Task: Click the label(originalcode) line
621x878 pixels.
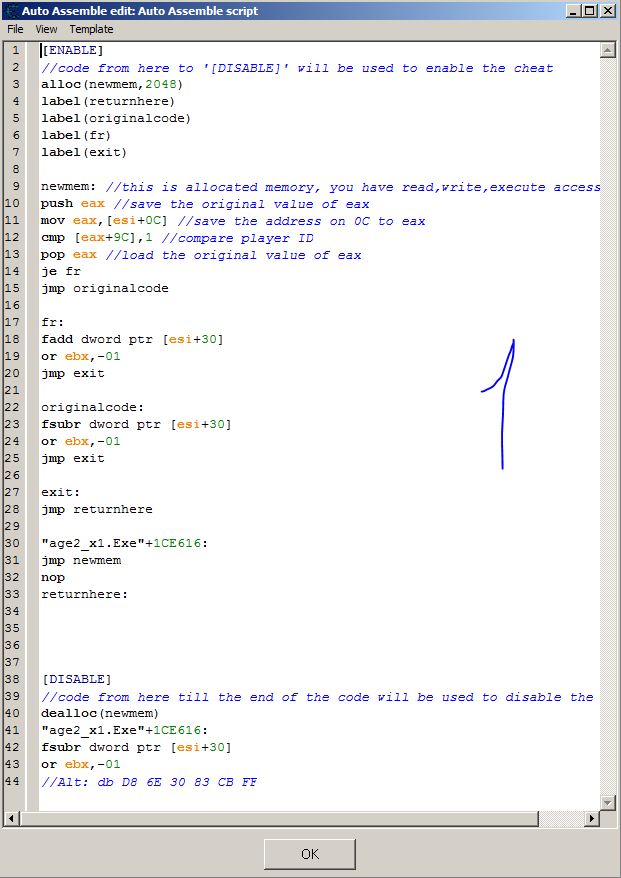Action: point(116,118)
